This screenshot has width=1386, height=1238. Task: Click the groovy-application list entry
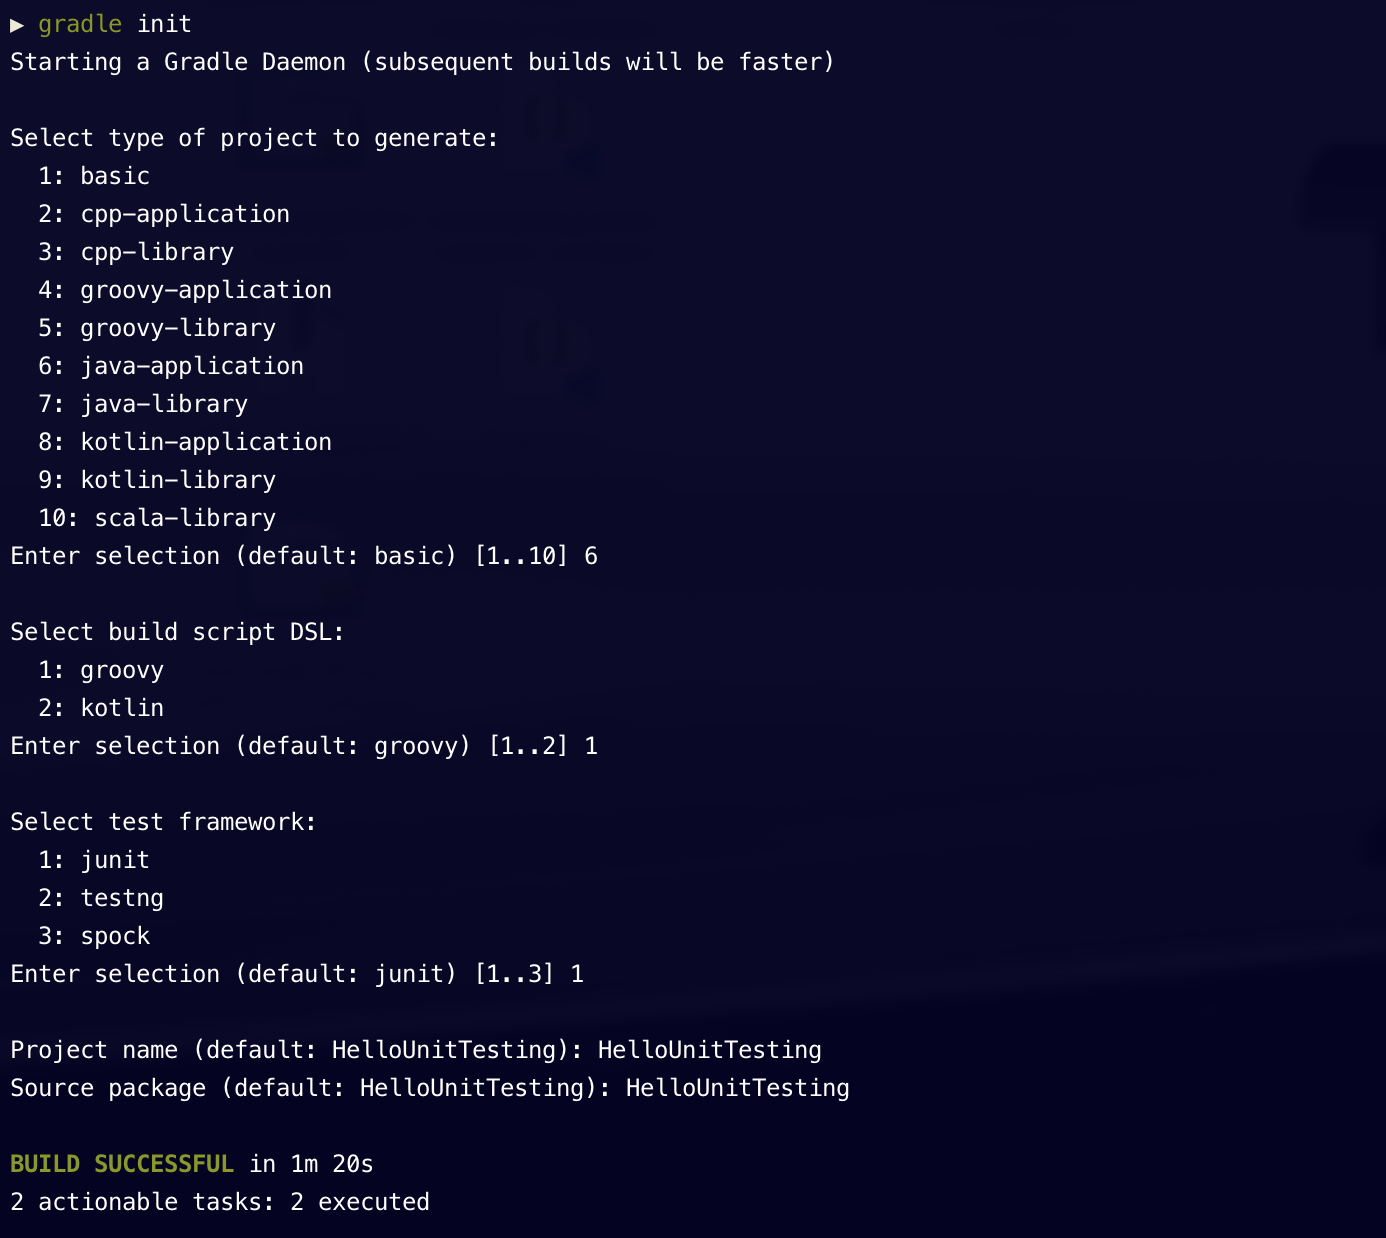tap(185, 290)
